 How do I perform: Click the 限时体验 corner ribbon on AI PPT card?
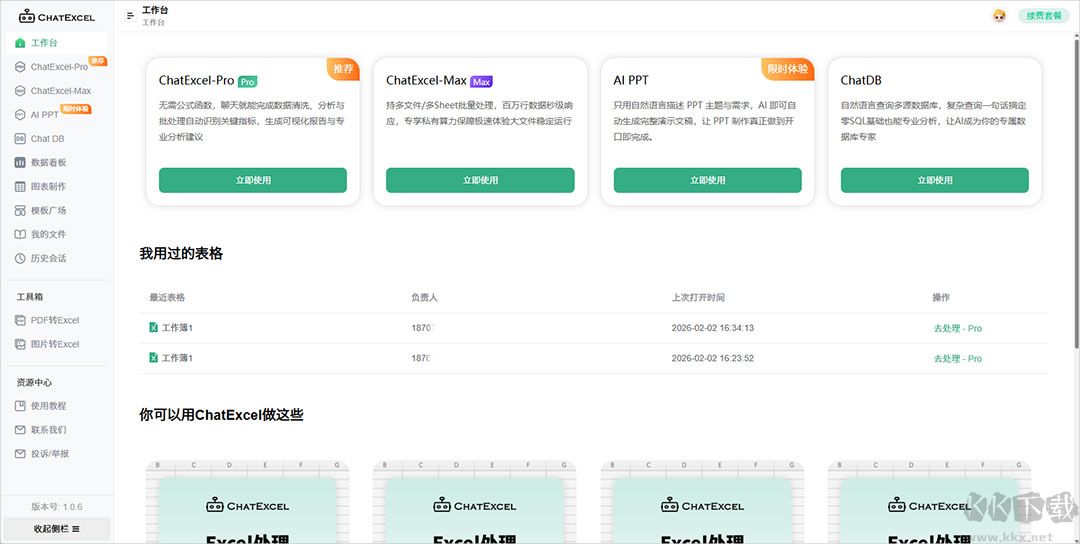pos(789,68)
